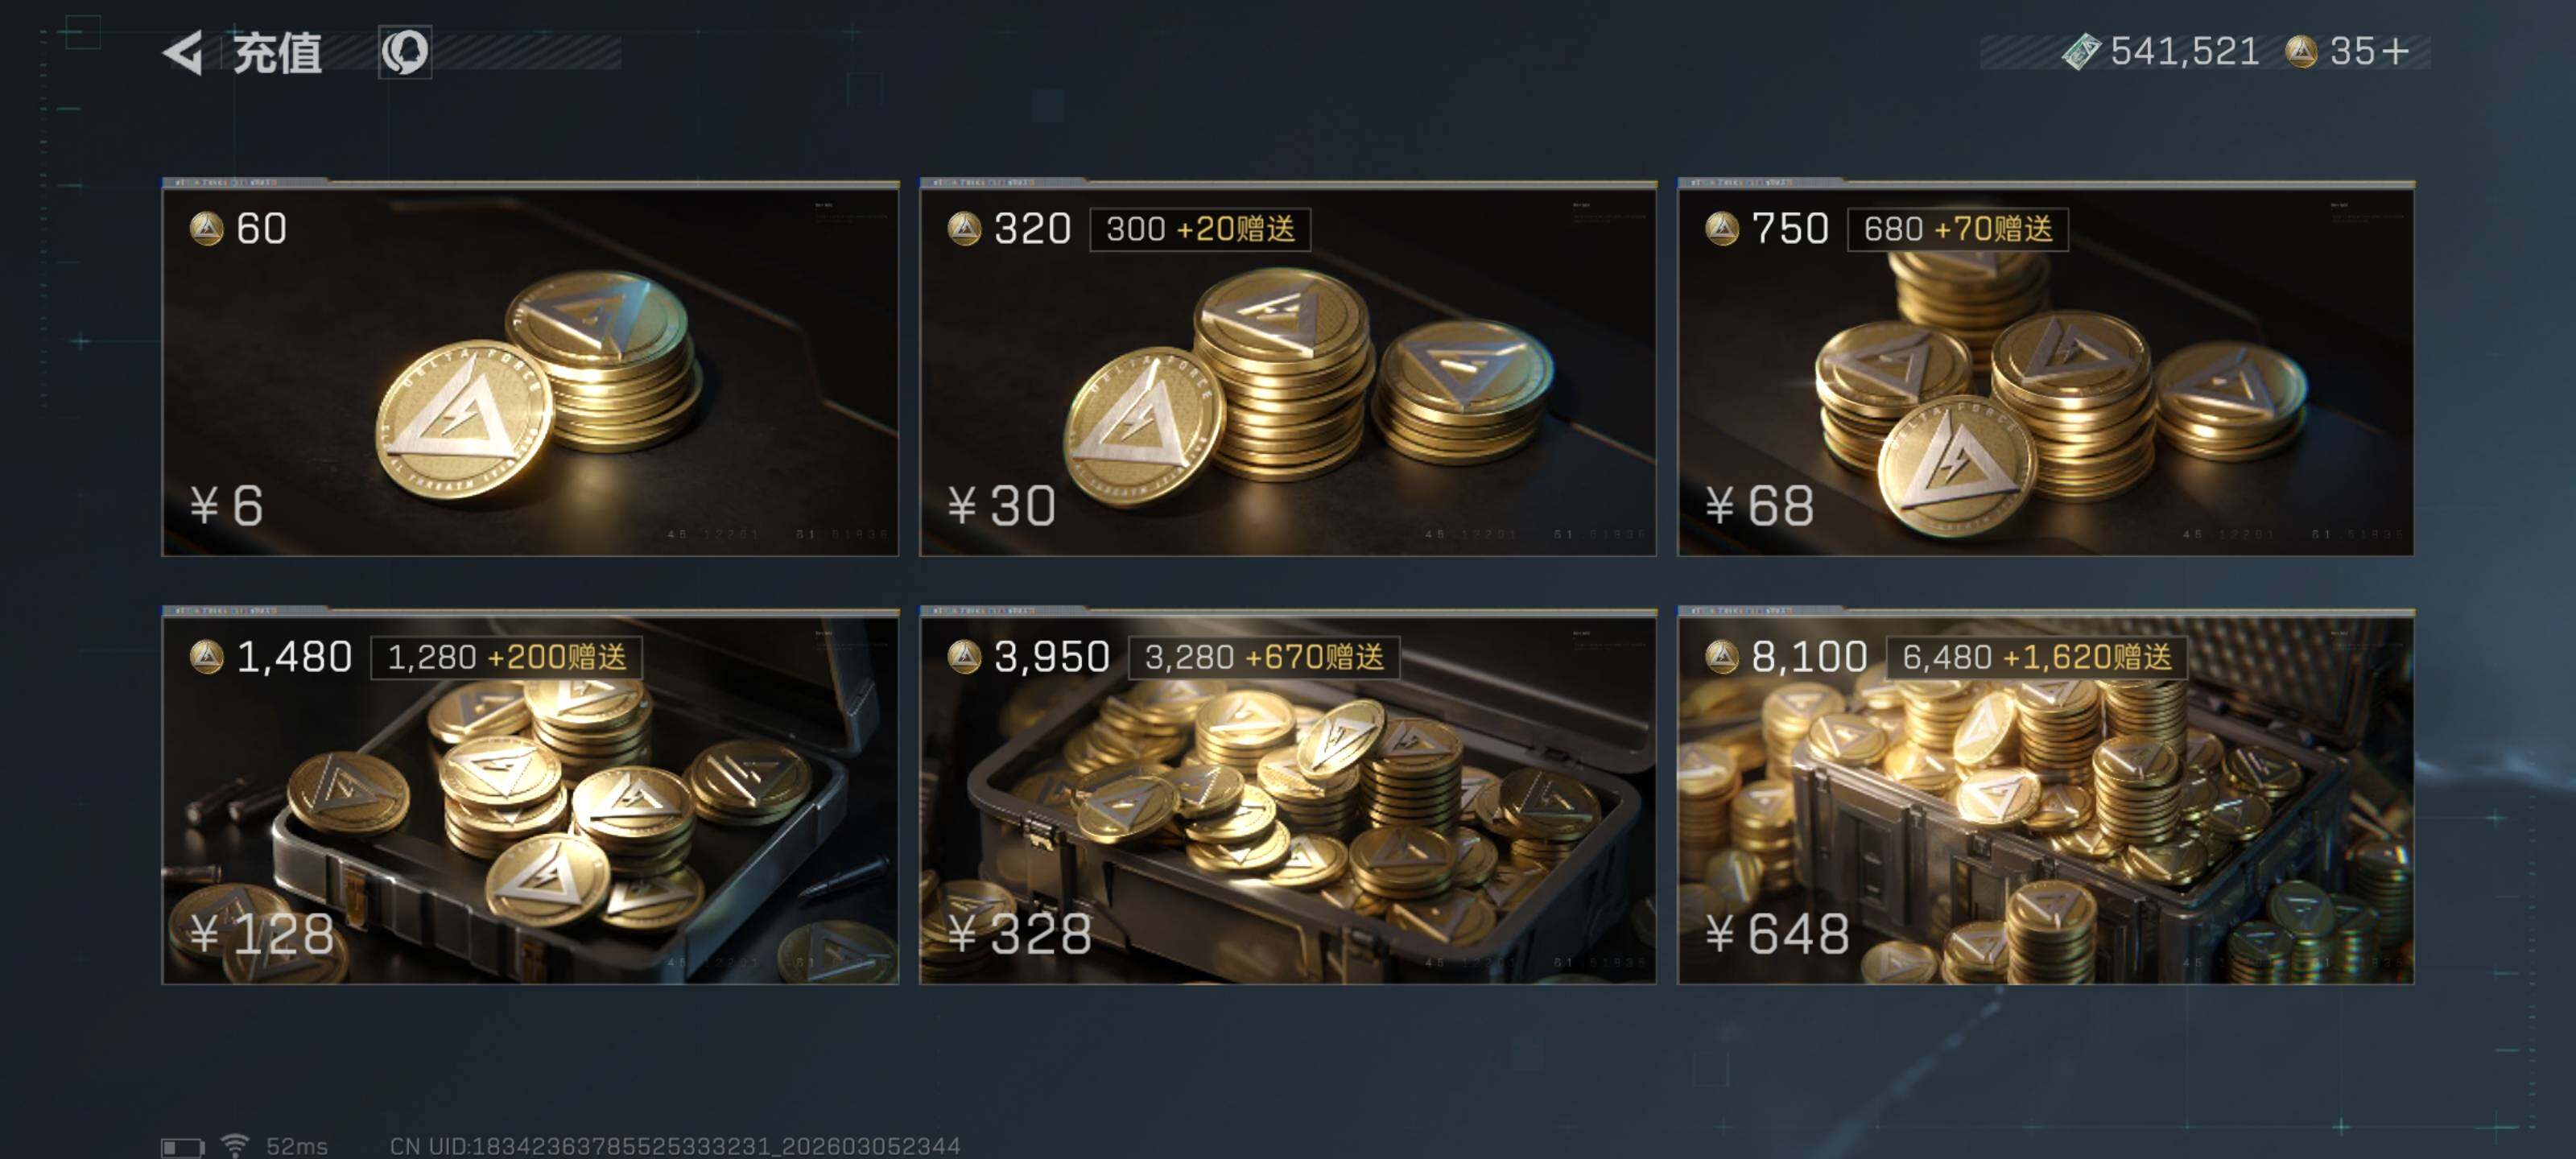This screenshot has width=2576, height=1159.
Task: Click the back arrow next to 充值
Action: [x=183, y=52]
